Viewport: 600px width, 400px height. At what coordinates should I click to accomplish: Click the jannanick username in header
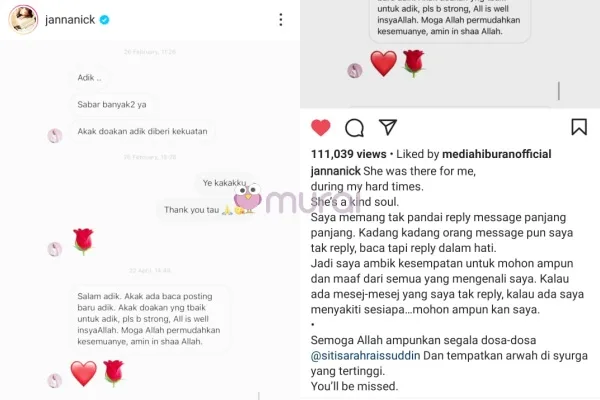(x=70, y=20)
